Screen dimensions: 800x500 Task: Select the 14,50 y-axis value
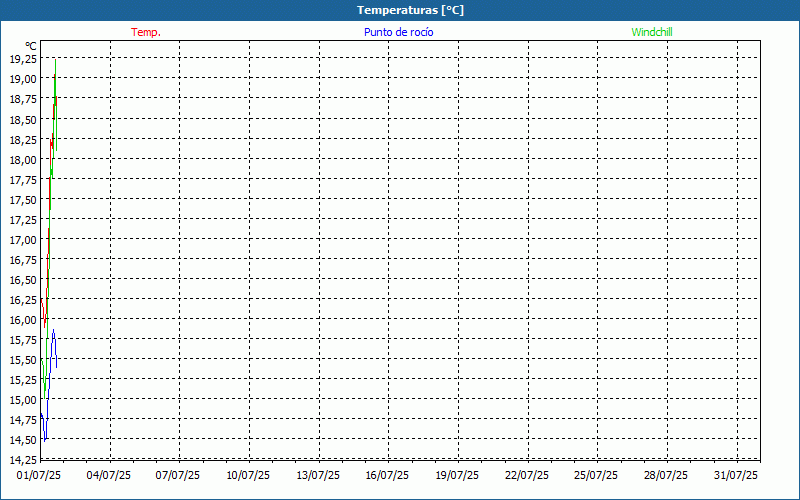[23, 440]
